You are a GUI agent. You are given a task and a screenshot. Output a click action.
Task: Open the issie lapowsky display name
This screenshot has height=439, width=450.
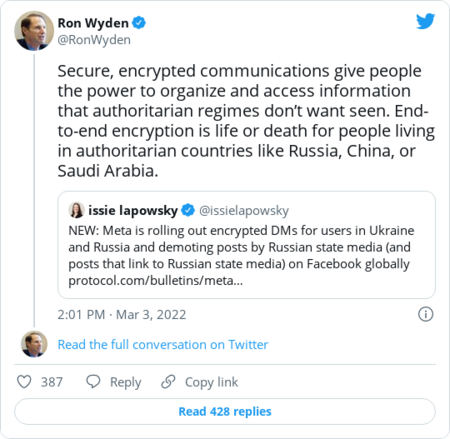pyautogui.click(x=133, y=211)
